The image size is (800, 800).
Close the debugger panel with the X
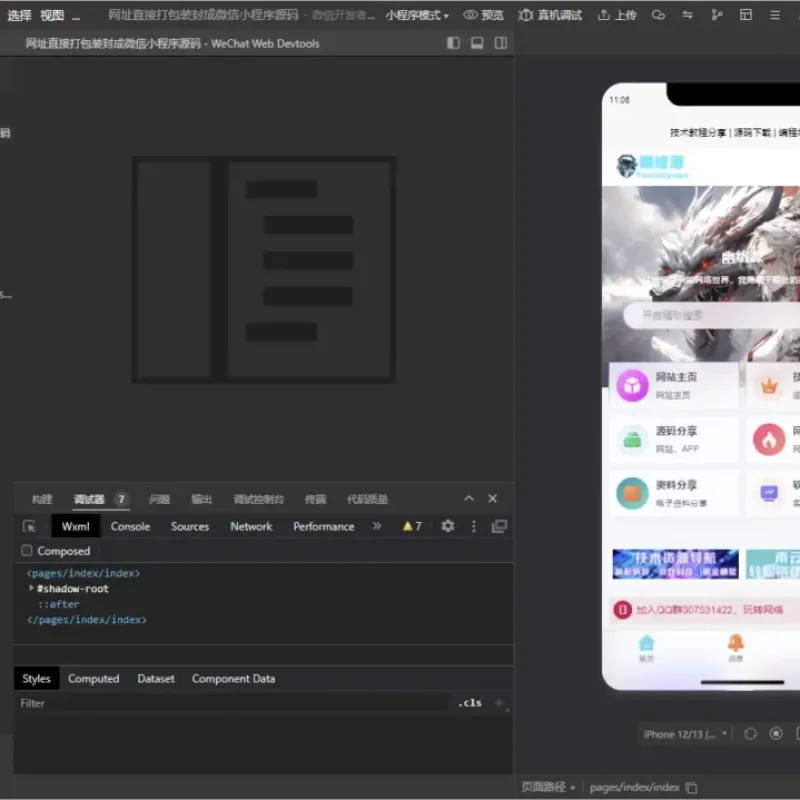[x=492, y=498]
